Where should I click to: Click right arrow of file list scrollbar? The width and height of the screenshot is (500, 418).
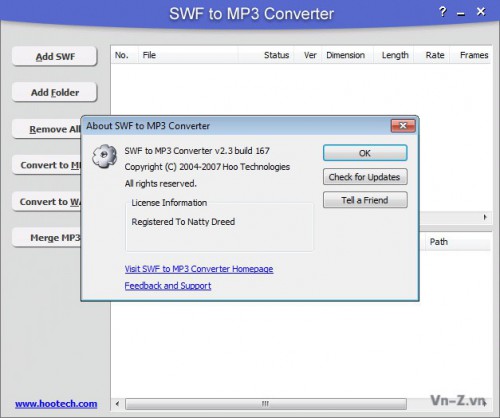[x=485, y=217]
